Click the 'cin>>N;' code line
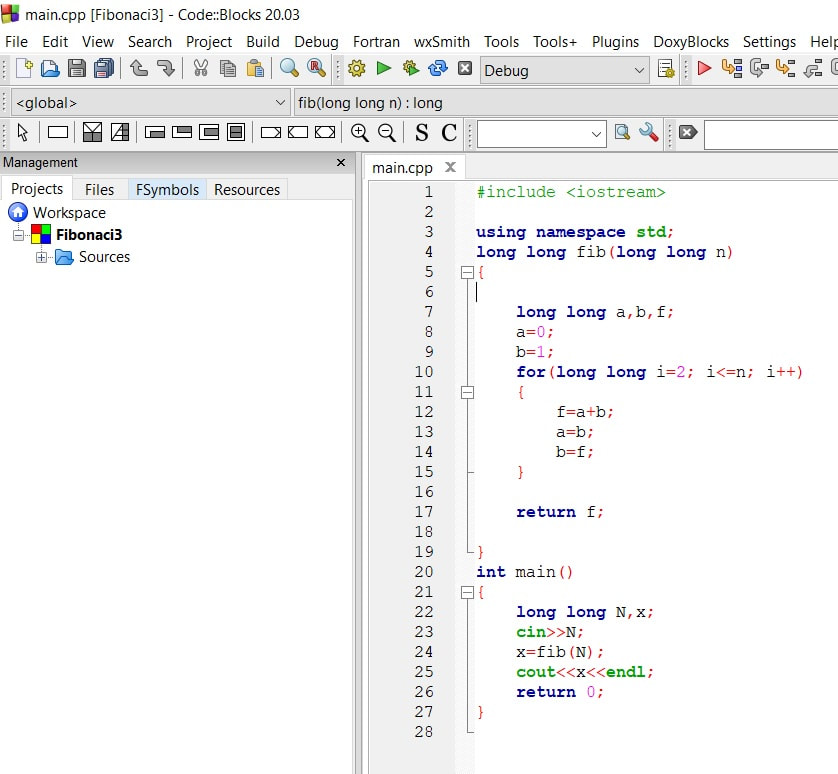 [x=549, y=632]
